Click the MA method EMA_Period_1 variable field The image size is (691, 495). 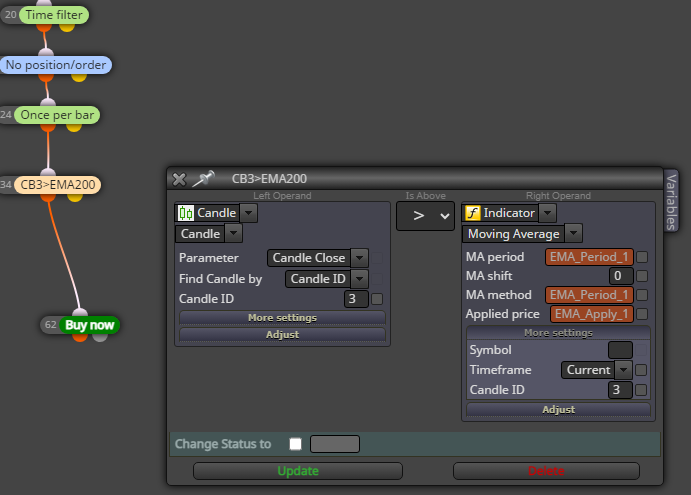(x=589, y=295)
